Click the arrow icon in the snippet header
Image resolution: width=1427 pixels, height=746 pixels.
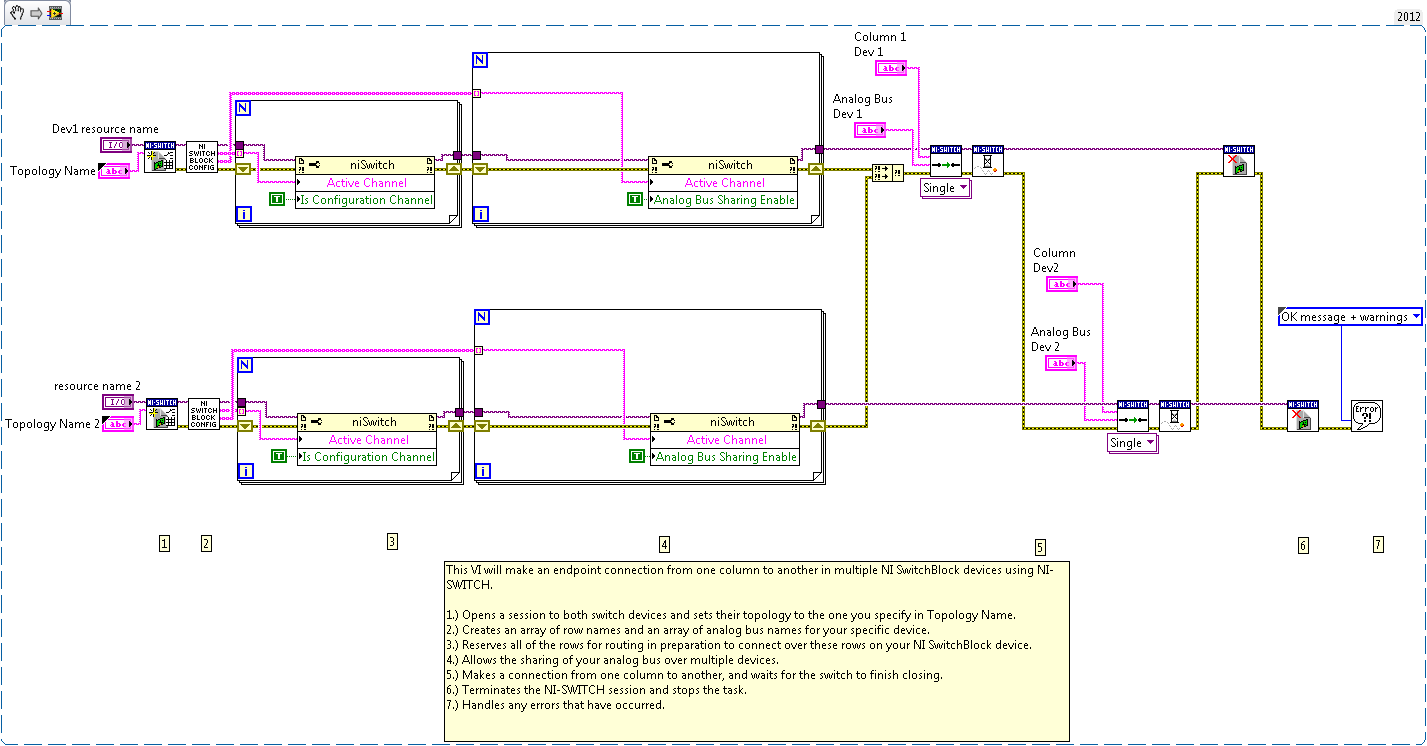34,12
